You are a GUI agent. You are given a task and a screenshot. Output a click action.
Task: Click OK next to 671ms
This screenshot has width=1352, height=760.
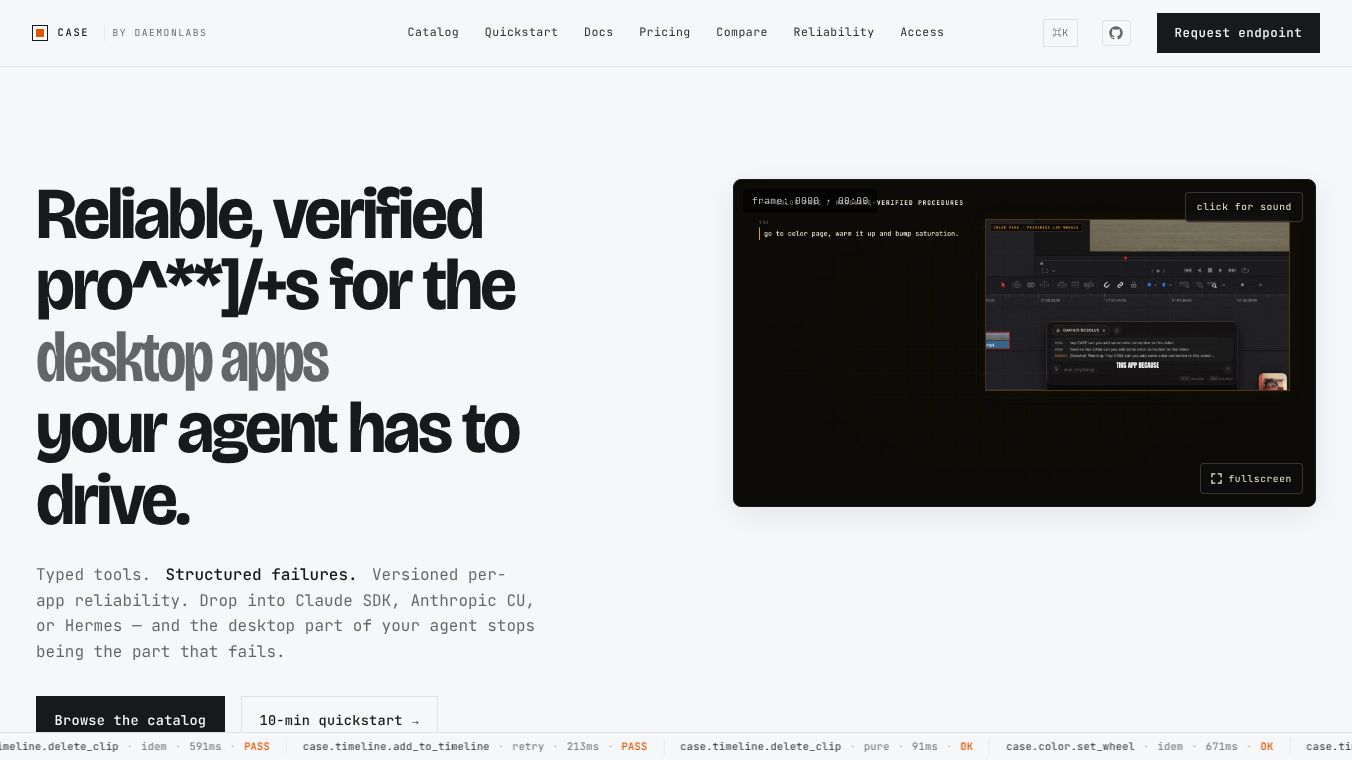coord(1267,747)
